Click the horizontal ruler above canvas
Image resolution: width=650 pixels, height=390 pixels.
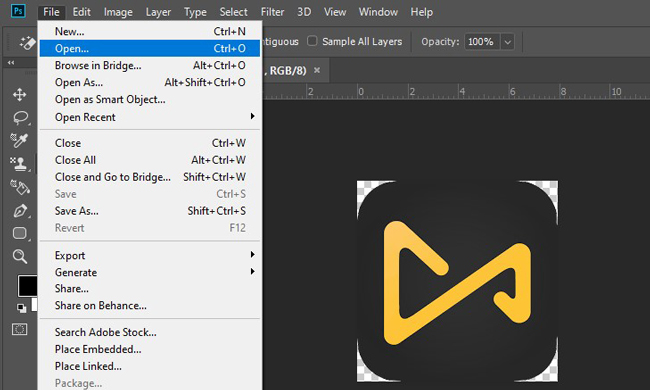click(456, 92)
